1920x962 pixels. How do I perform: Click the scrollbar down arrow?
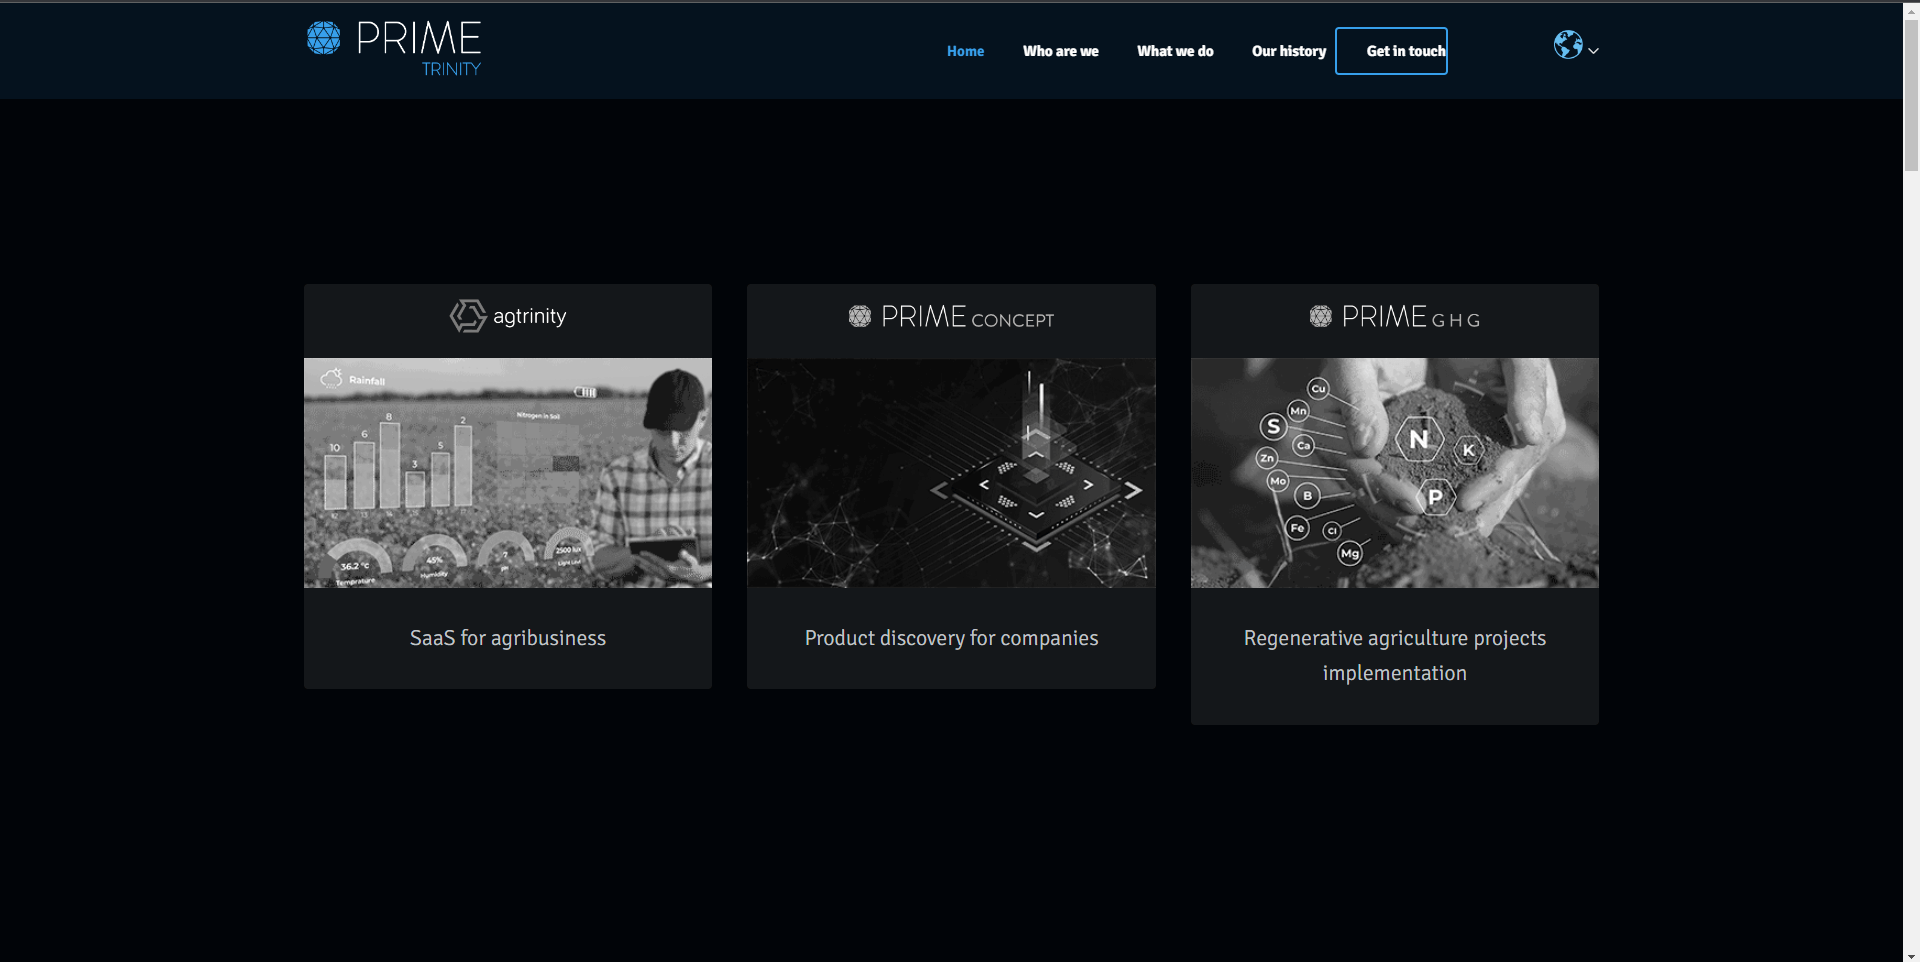(x=1911, y=954)
